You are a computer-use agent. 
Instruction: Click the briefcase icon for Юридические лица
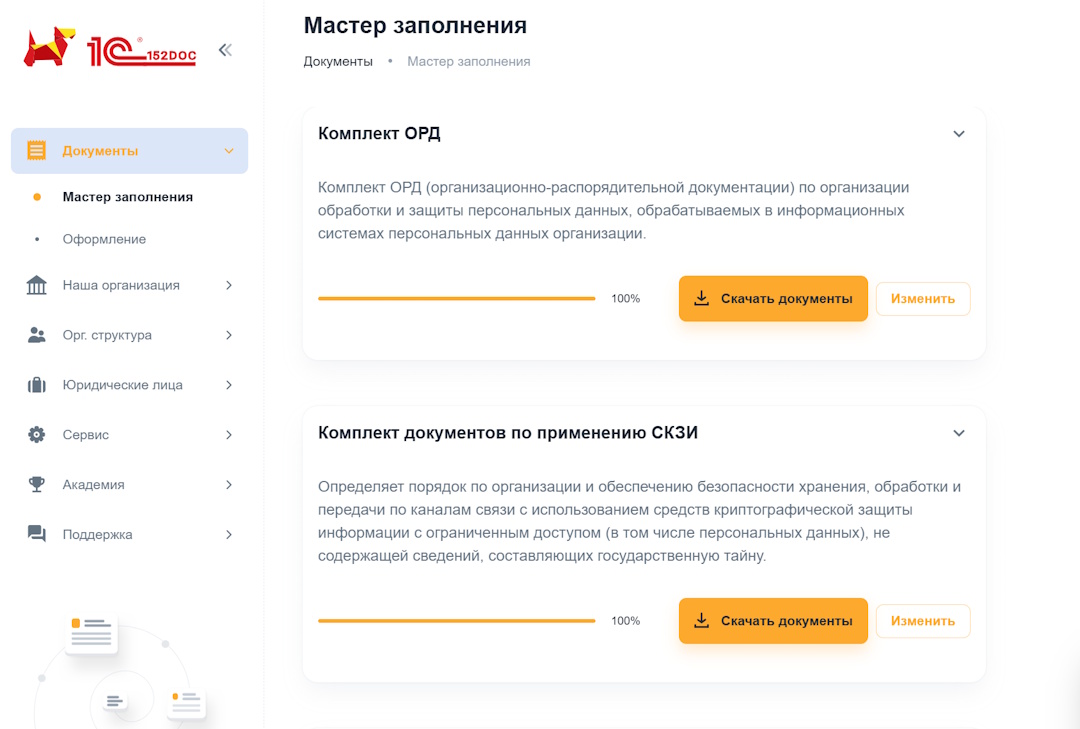(x=37, y=385)
